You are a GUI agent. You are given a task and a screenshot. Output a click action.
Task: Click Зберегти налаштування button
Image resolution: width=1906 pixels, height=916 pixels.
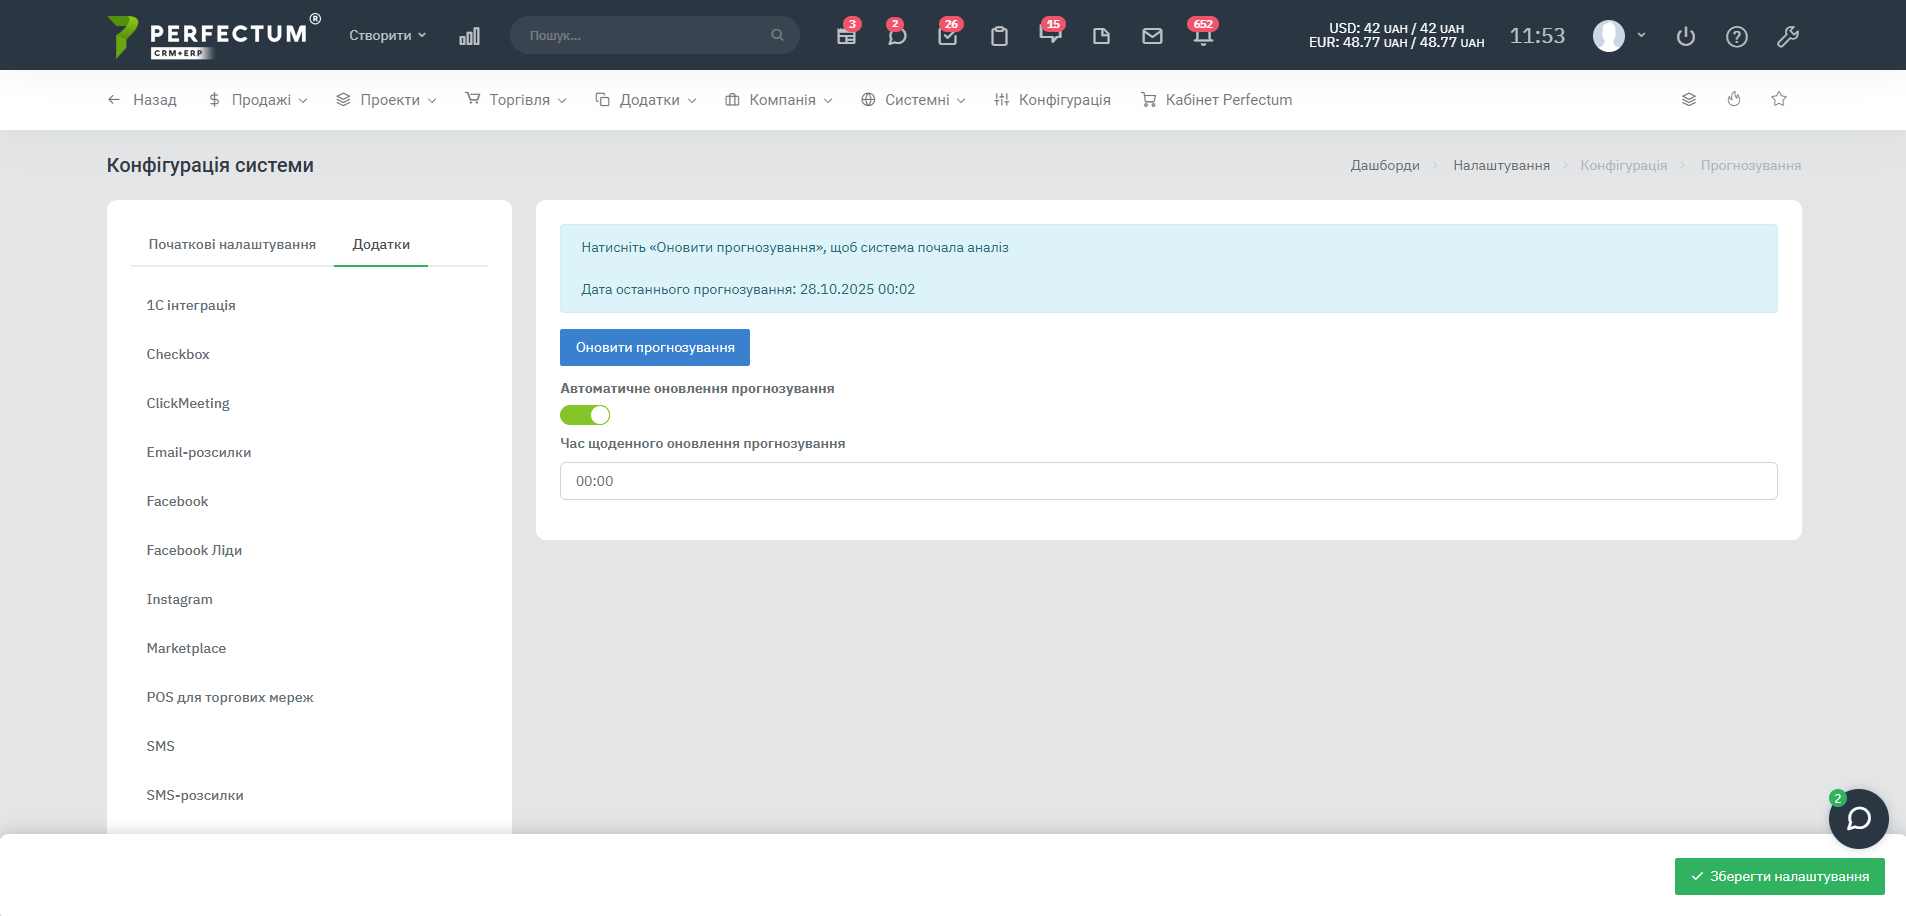pos(1779,876)
